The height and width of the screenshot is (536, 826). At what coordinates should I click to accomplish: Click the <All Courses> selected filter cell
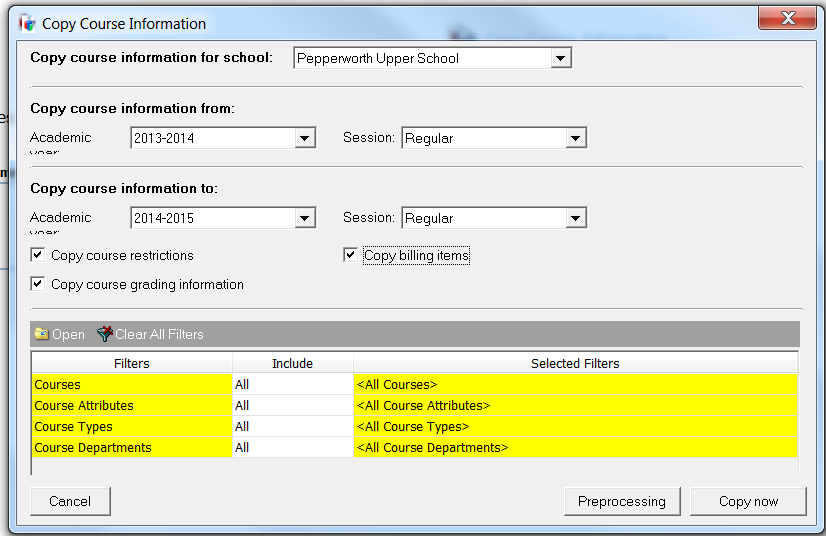(575, 384)
